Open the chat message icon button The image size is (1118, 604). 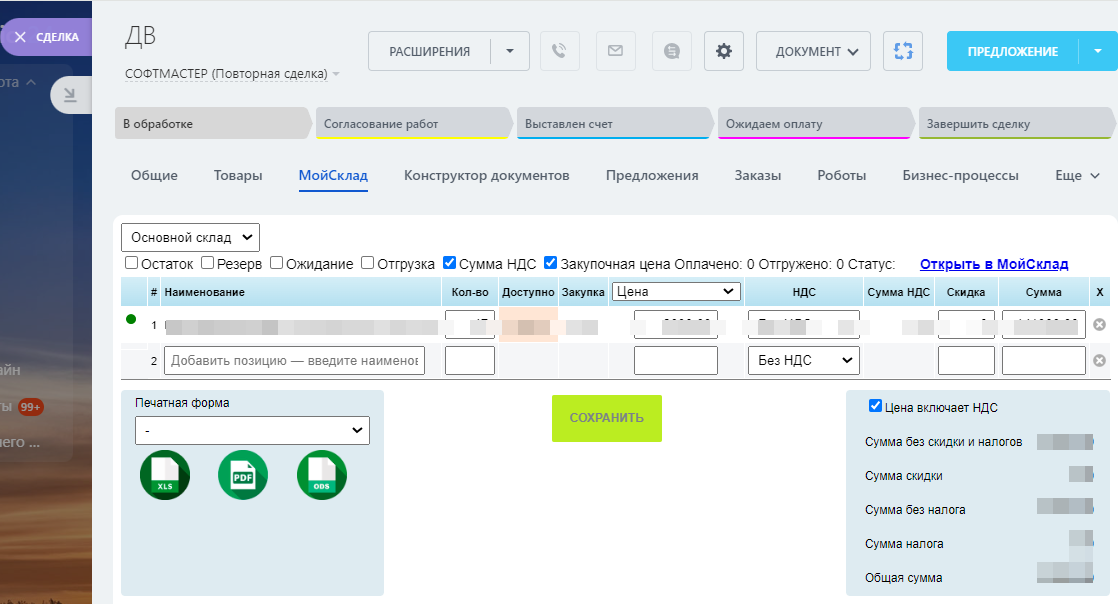point(671,51)
